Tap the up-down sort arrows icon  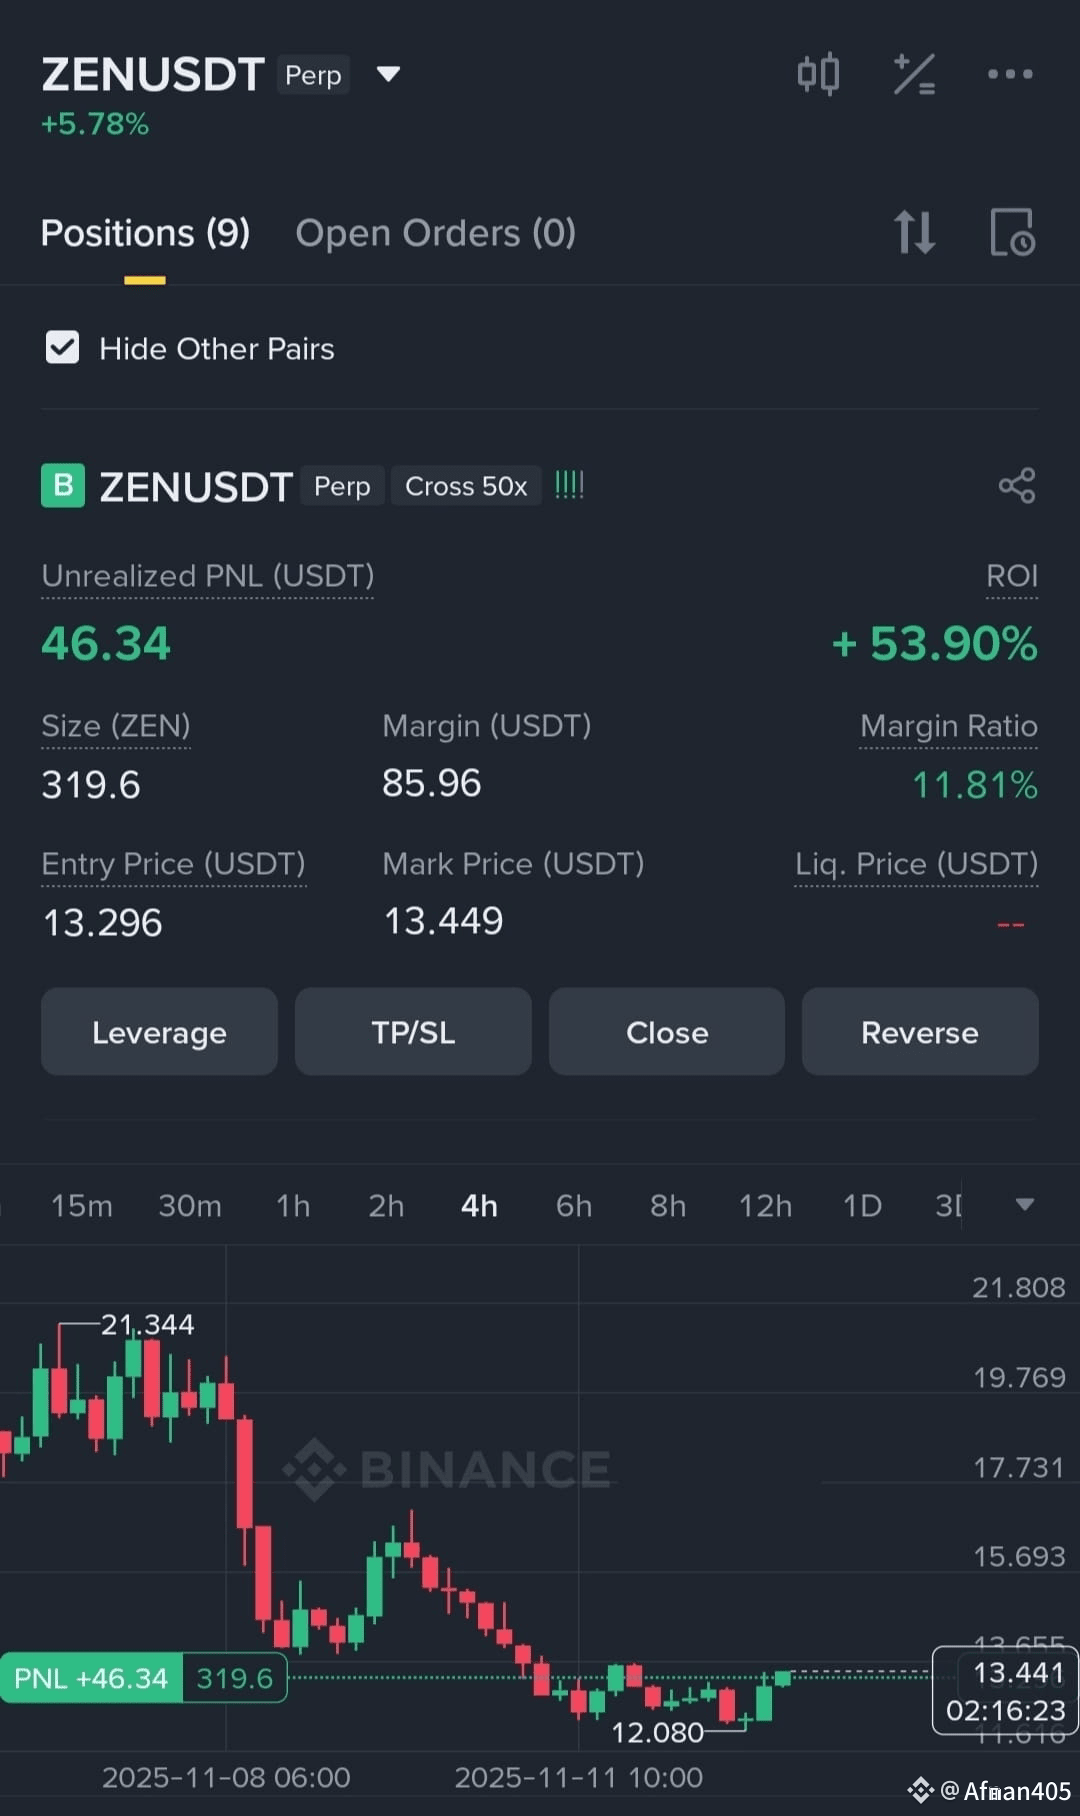(x=915, y=232)
